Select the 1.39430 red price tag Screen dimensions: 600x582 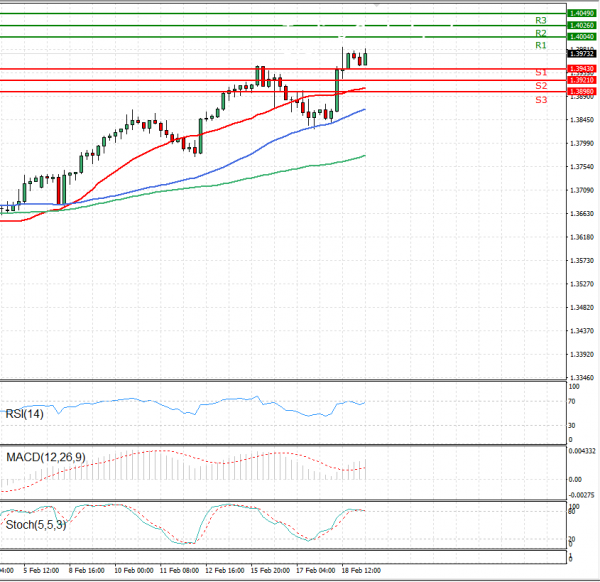(582, 69)
